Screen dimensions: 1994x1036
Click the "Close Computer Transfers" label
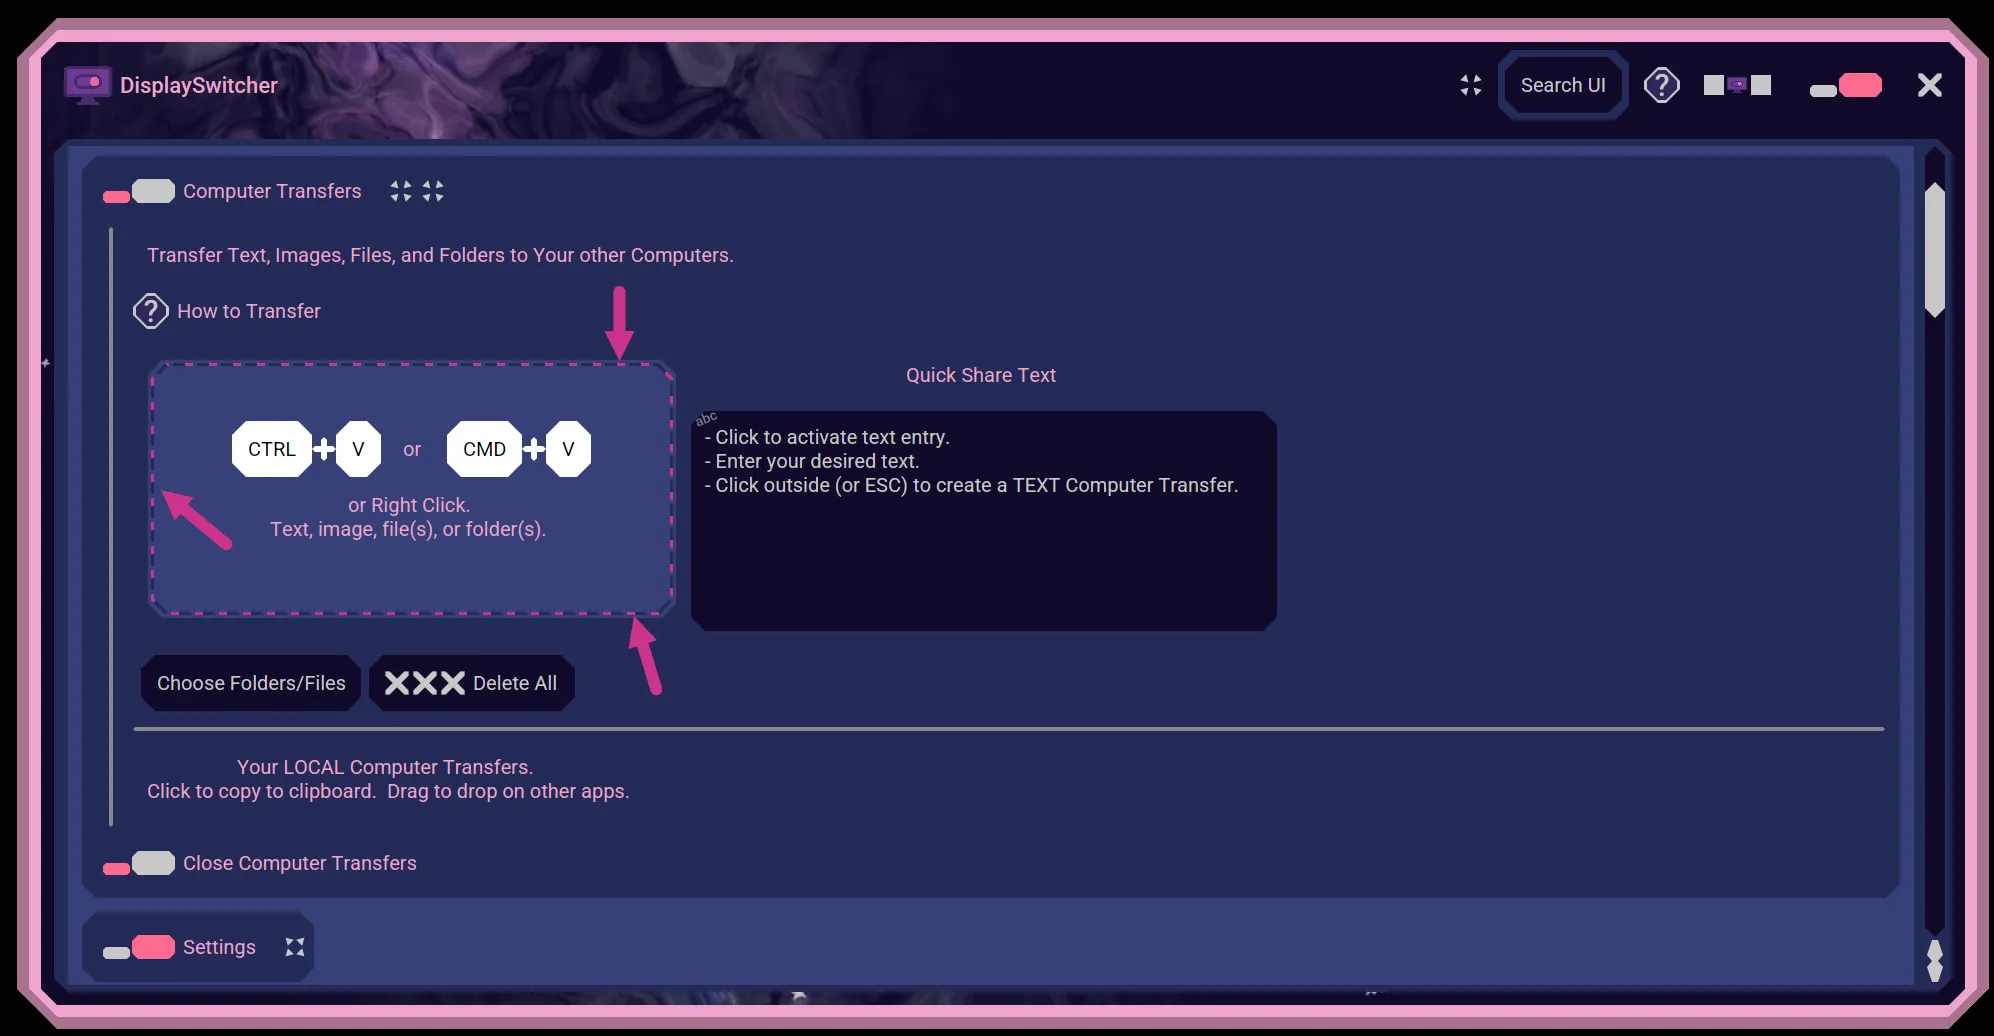(300, 863)
